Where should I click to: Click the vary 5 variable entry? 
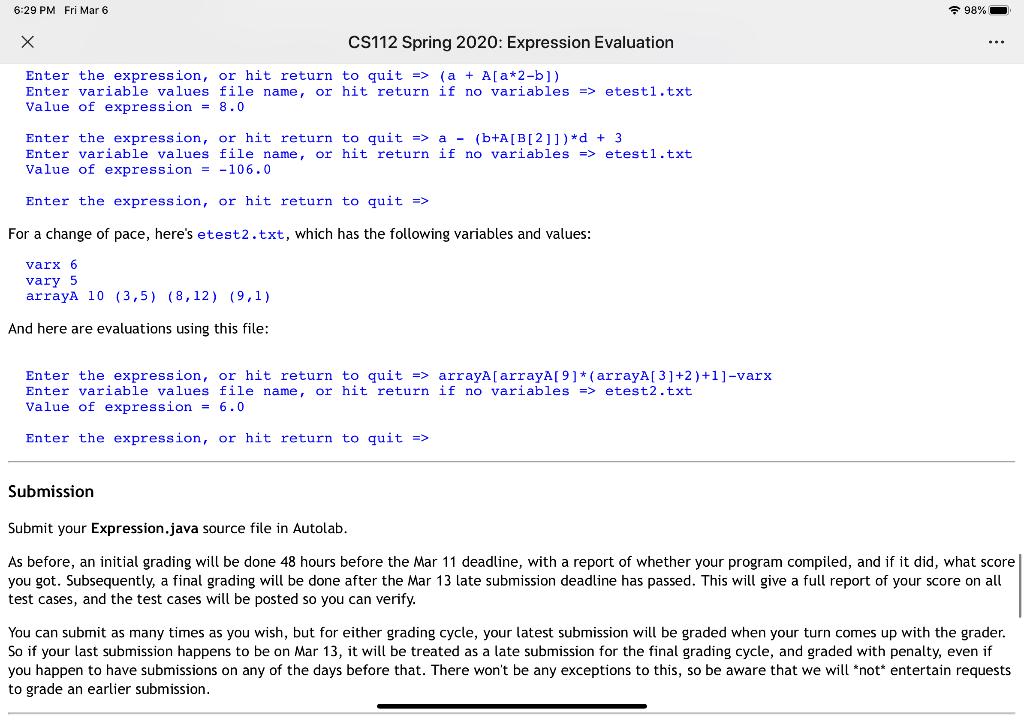coord(50,280)
